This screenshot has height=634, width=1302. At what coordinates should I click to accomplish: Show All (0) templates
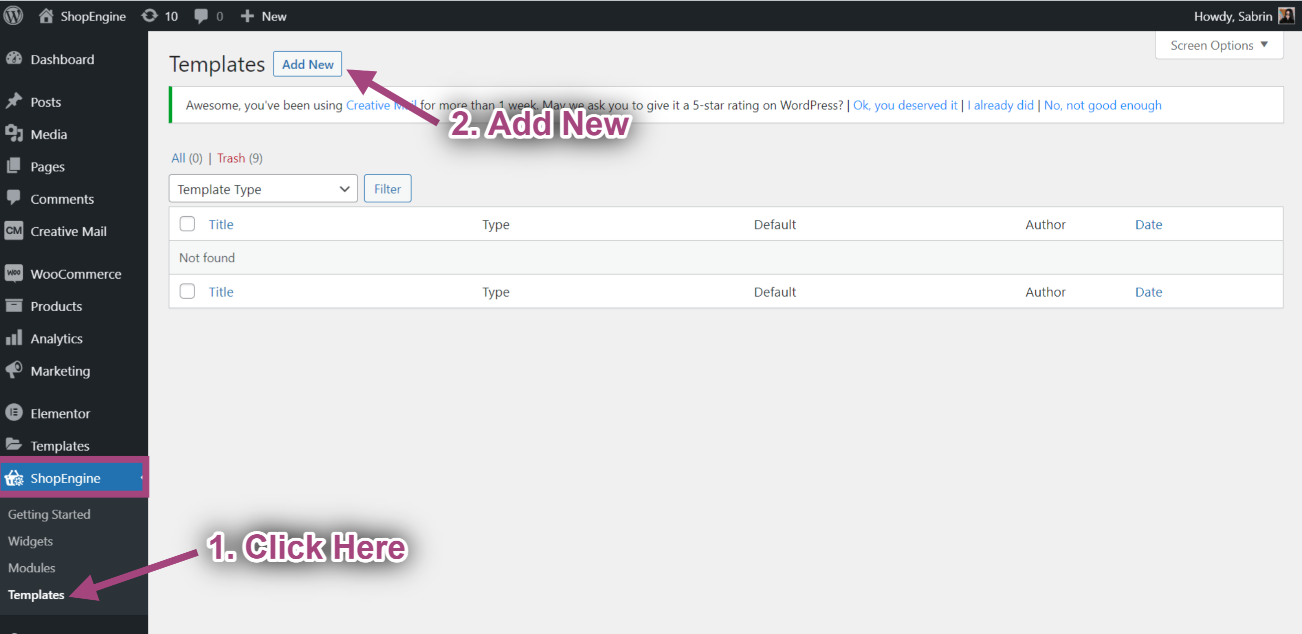[x=187, y=158]
